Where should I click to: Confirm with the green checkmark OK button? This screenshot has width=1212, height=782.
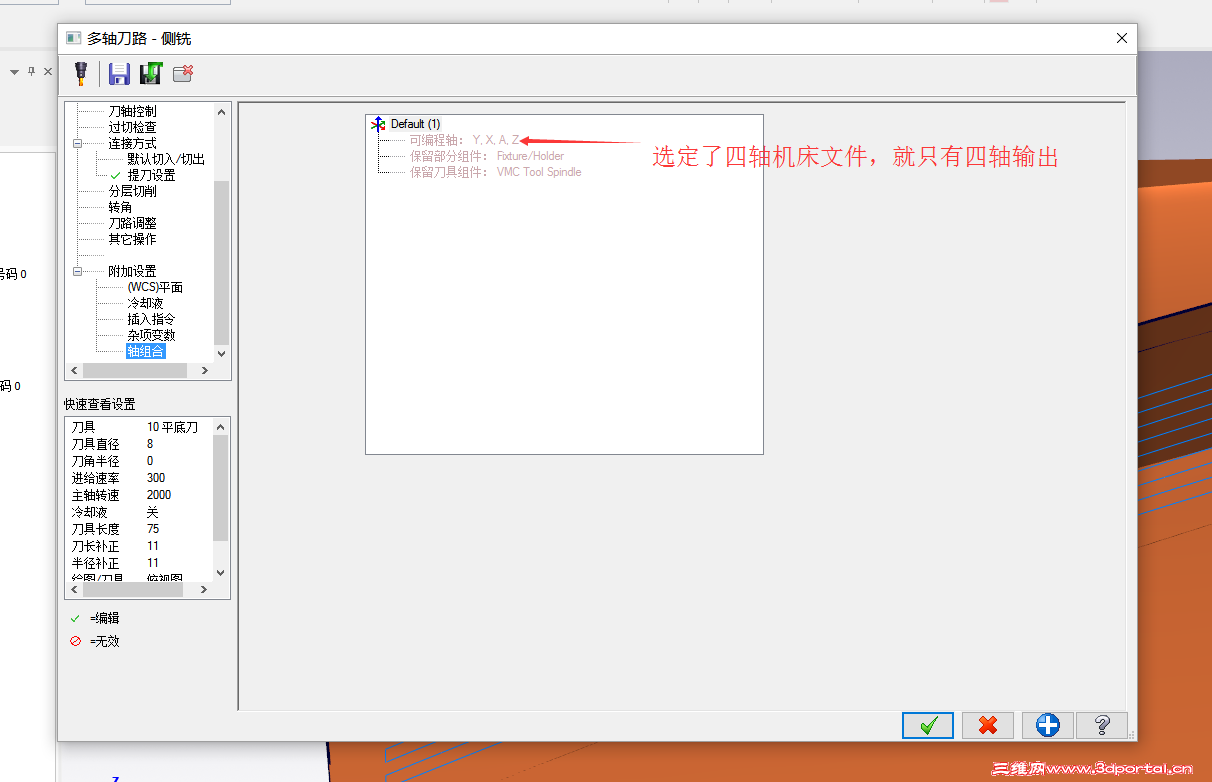coord(927,725)
